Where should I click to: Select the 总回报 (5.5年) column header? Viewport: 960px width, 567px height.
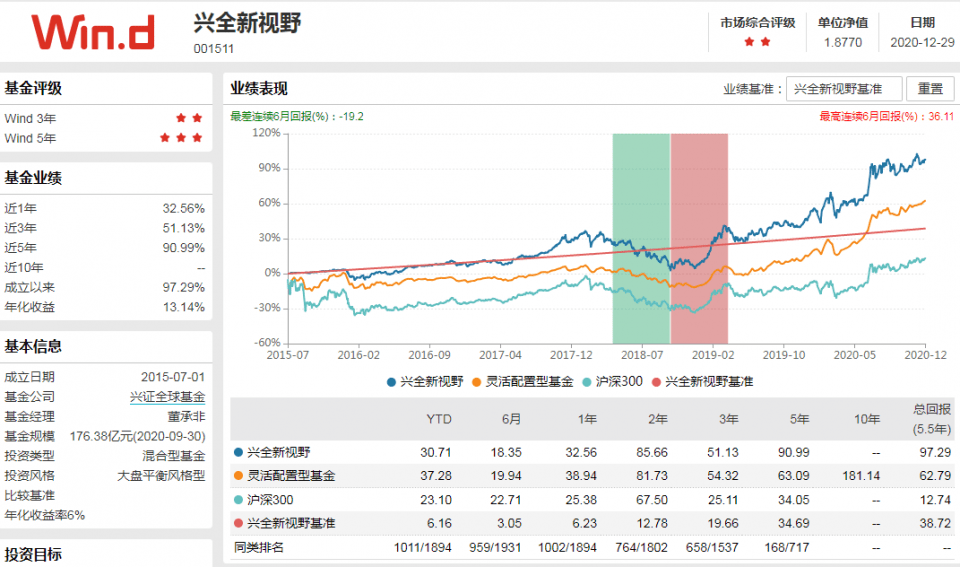pyautogui.click(x=932, y=419)
